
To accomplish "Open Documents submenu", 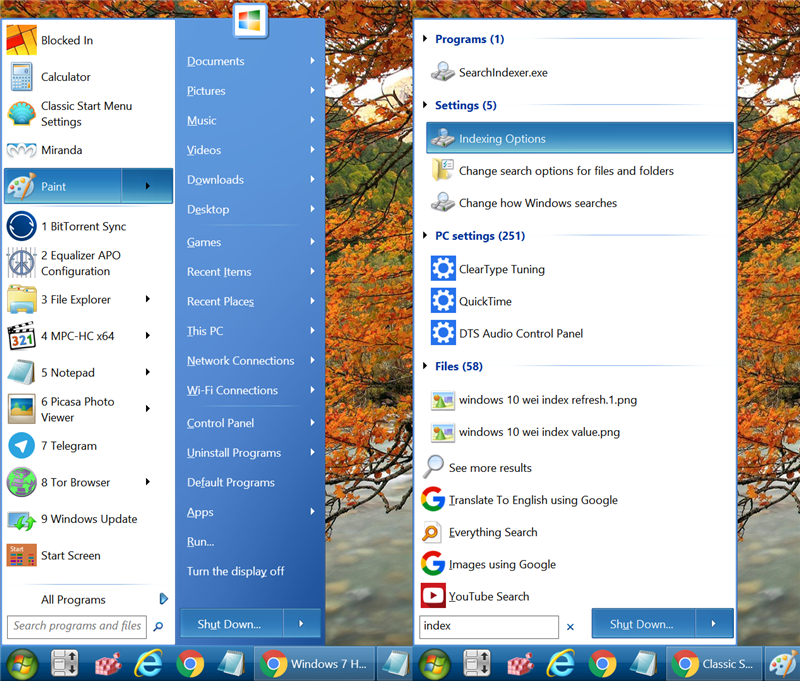I will click(x=250, y=61).
